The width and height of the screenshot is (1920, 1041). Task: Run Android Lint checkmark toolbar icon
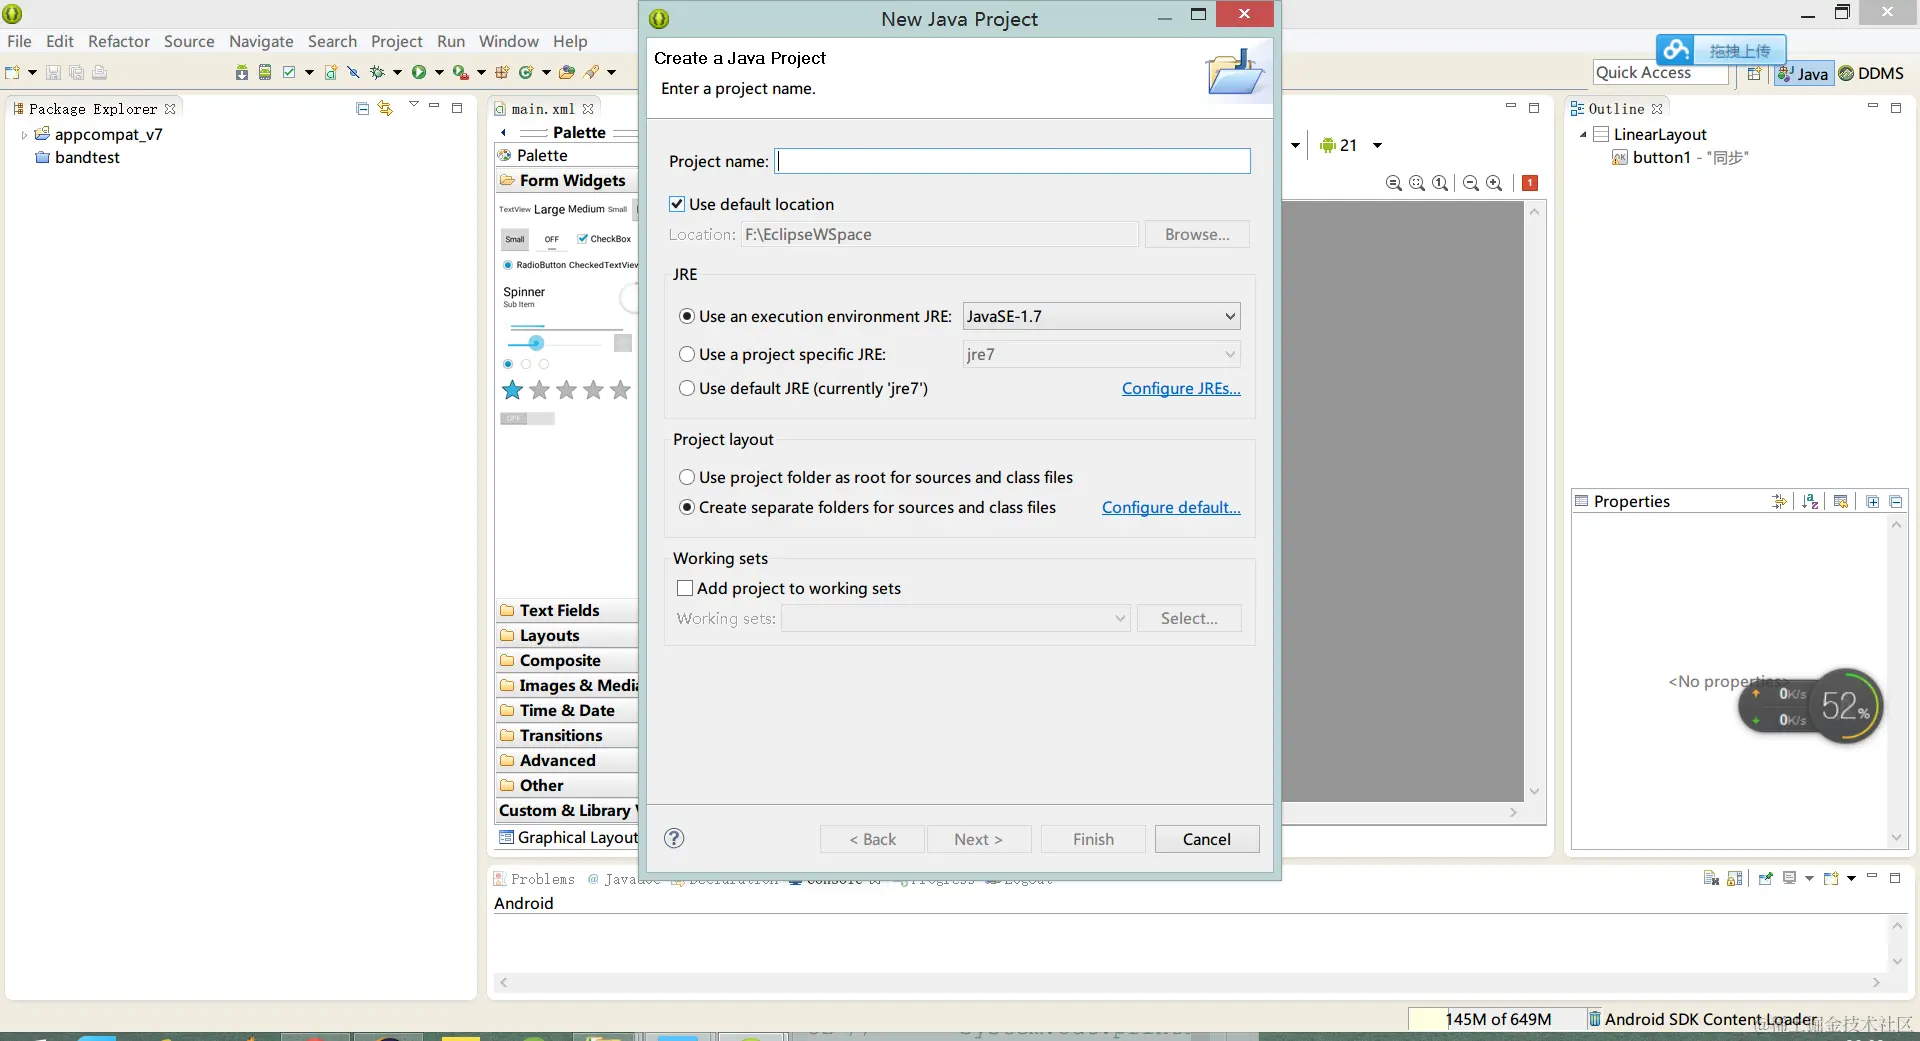point(289,72)
